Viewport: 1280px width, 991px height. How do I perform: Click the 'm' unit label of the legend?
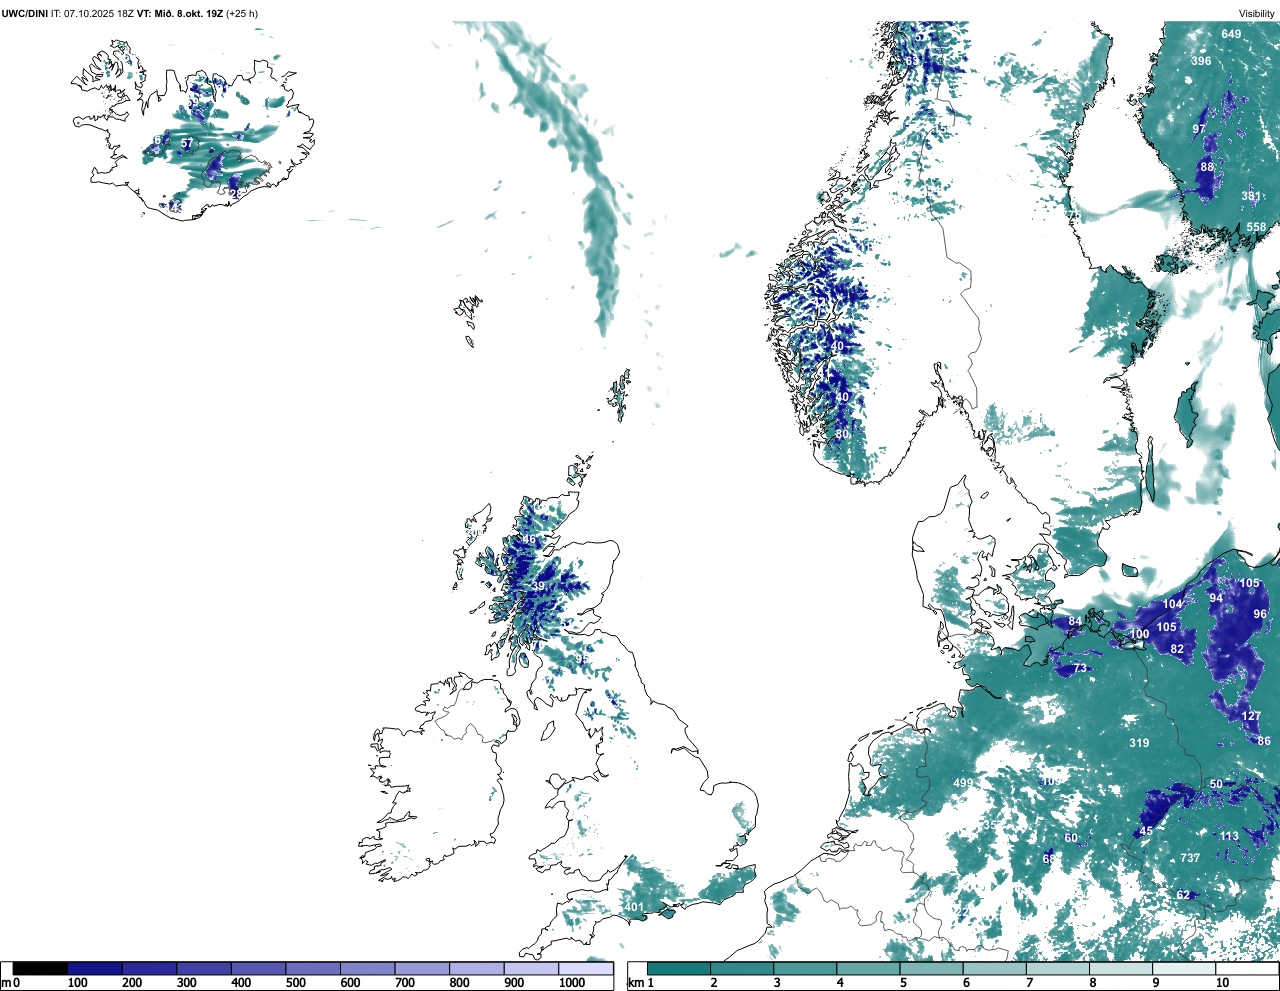click(6, 984)
